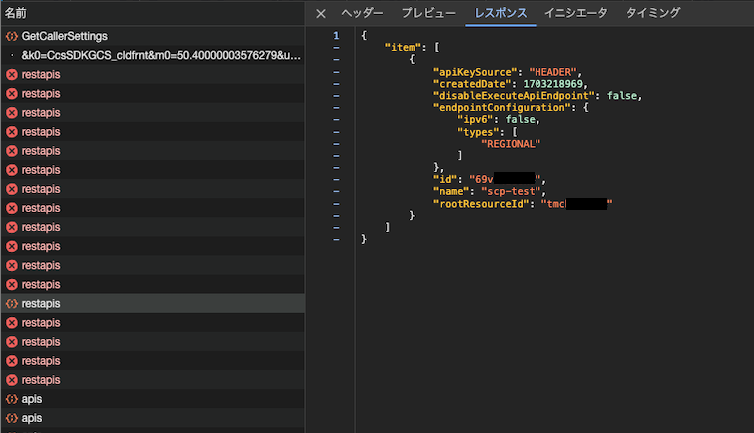
Task: Click the error icon of first failed restapis
Action: point(12,75)
